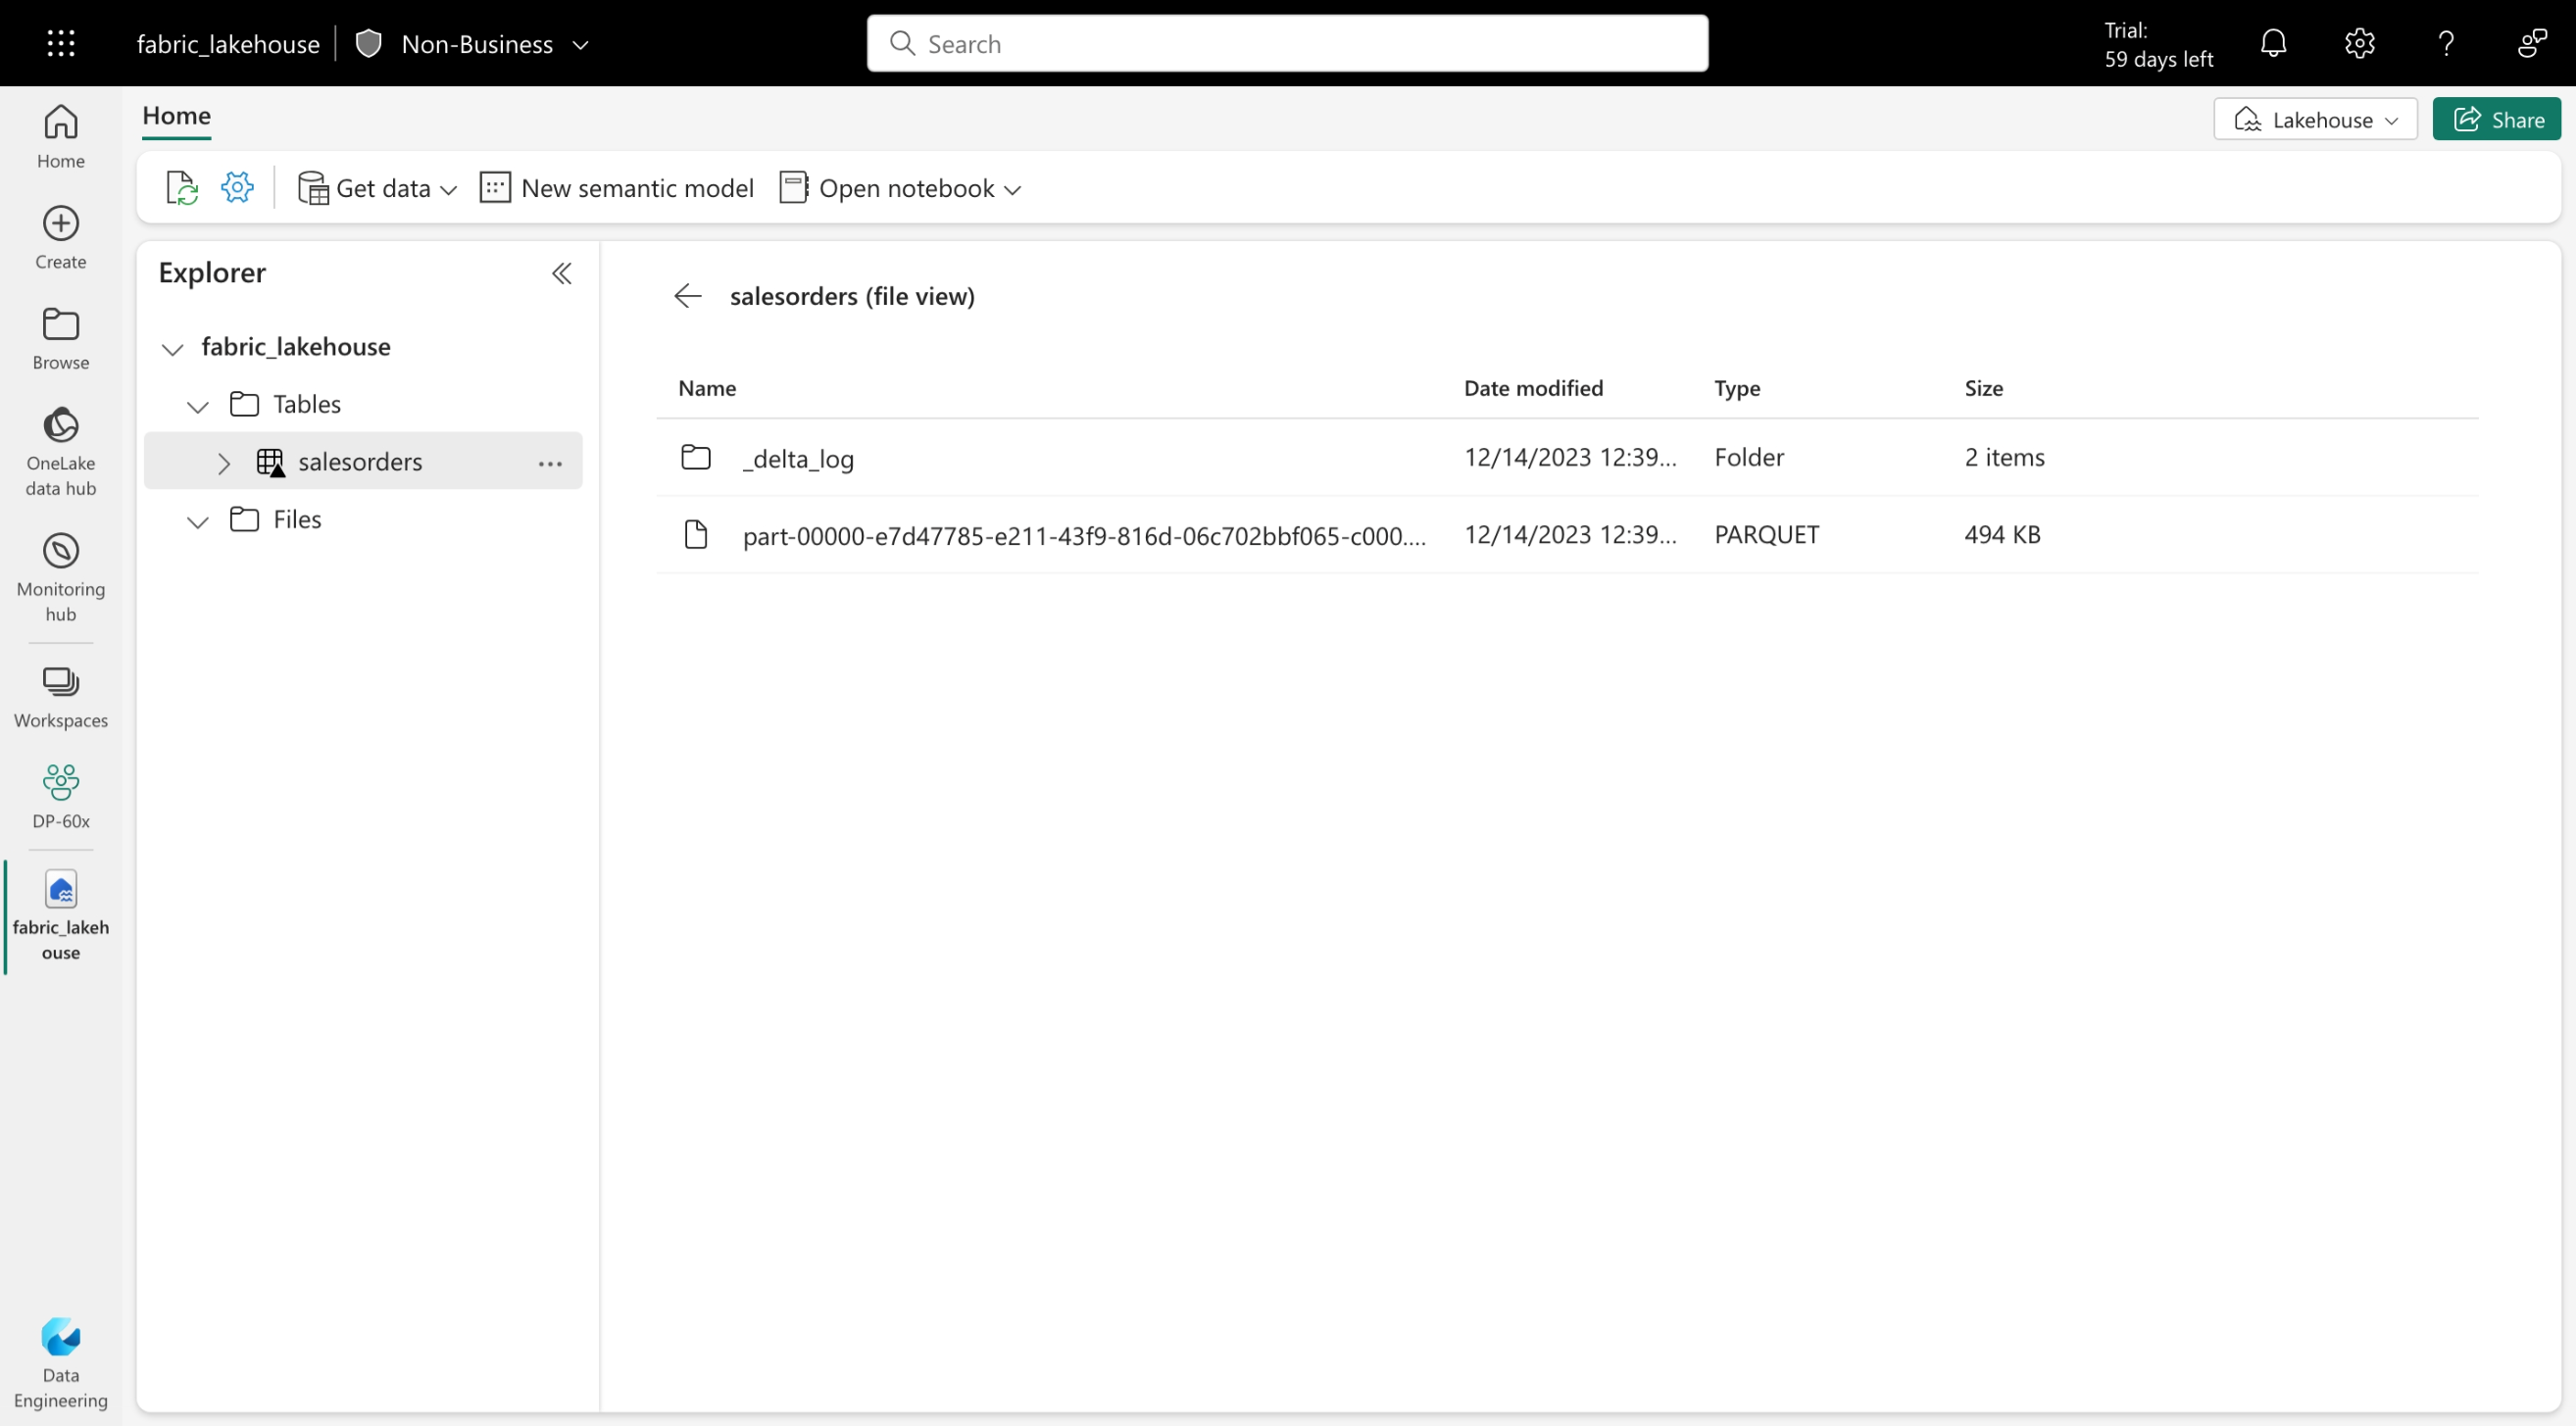The image size is (2576, 1426).
Task: Collapse the fabric_lakehouse tree node
Action: coord(171,346)
